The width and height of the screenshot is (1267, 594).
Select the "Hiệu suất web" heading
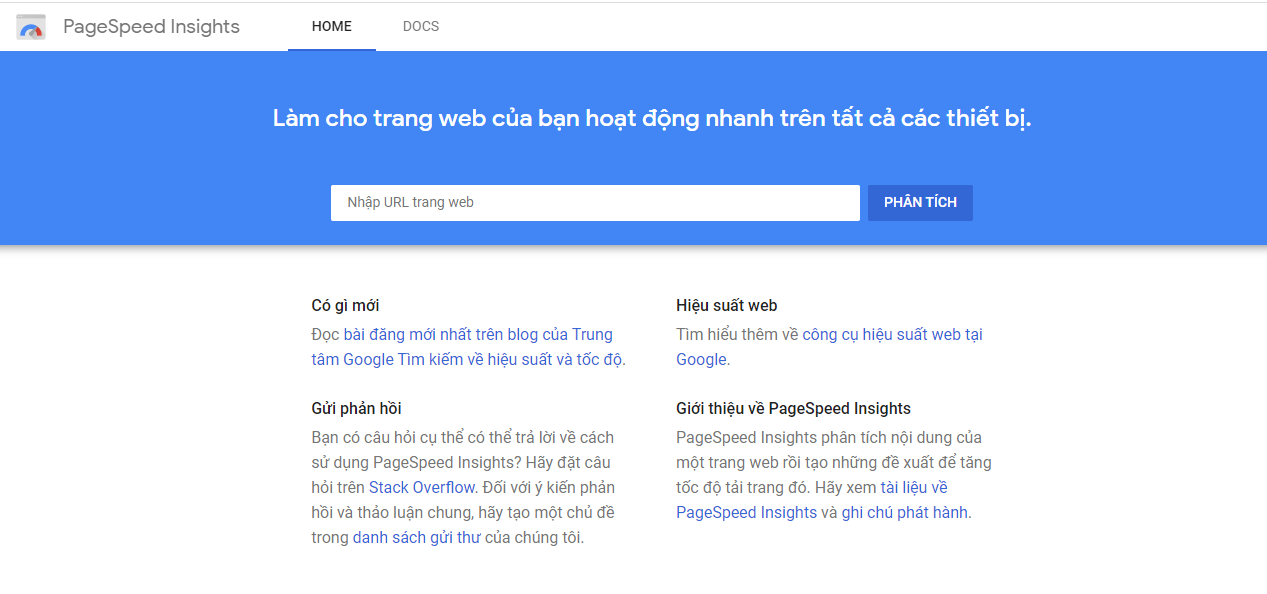tap(726, 306)
